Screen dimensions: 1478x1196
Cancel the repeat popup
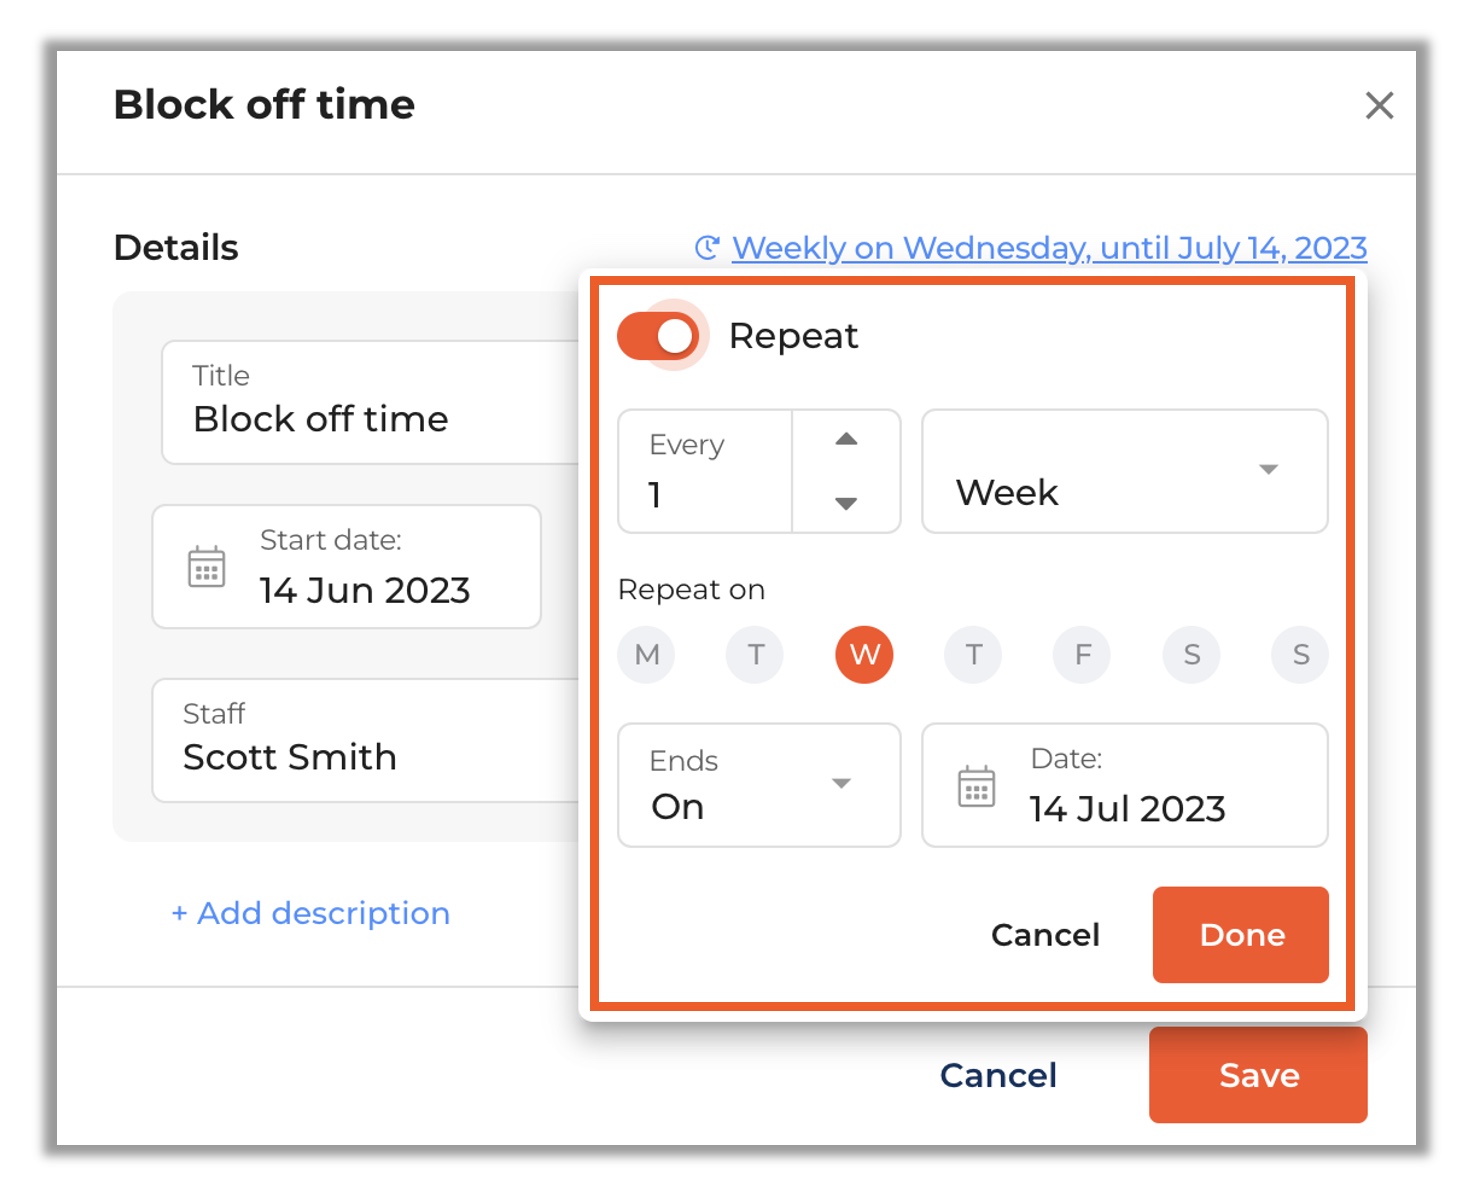click(1045, 935)
